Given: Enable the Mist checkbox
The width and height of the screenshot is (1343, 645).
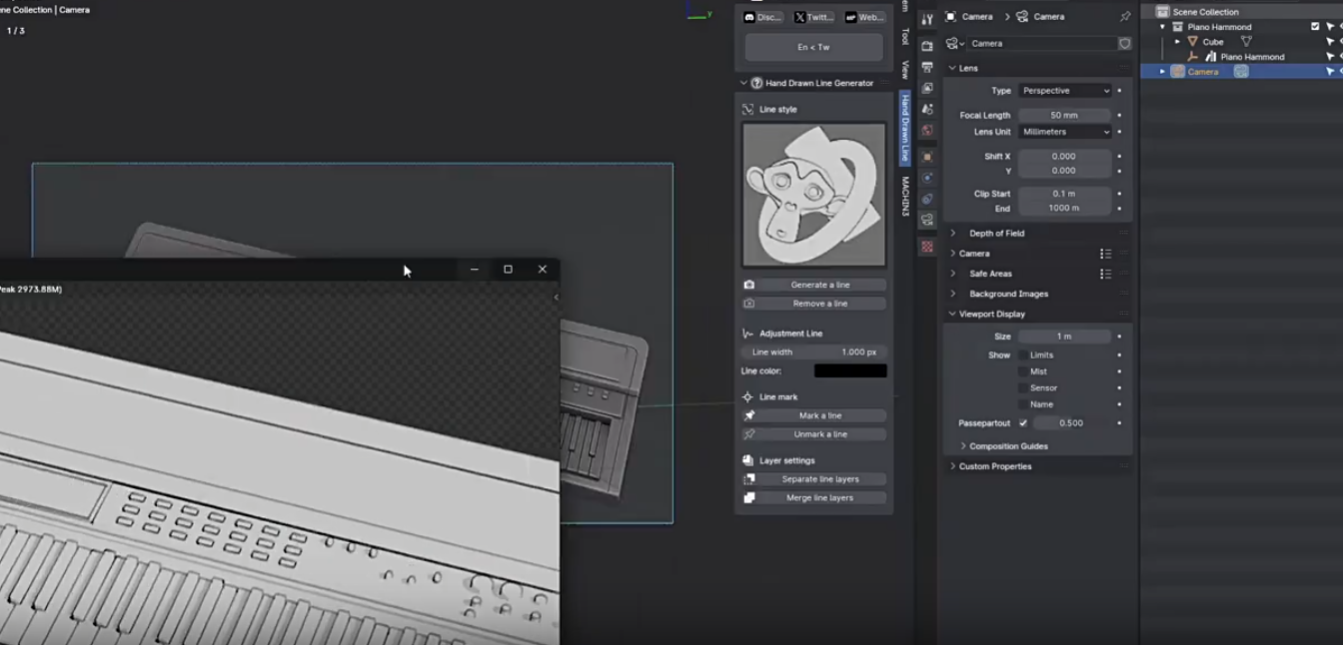Looking at the screenshot, I should point(1023,372).
